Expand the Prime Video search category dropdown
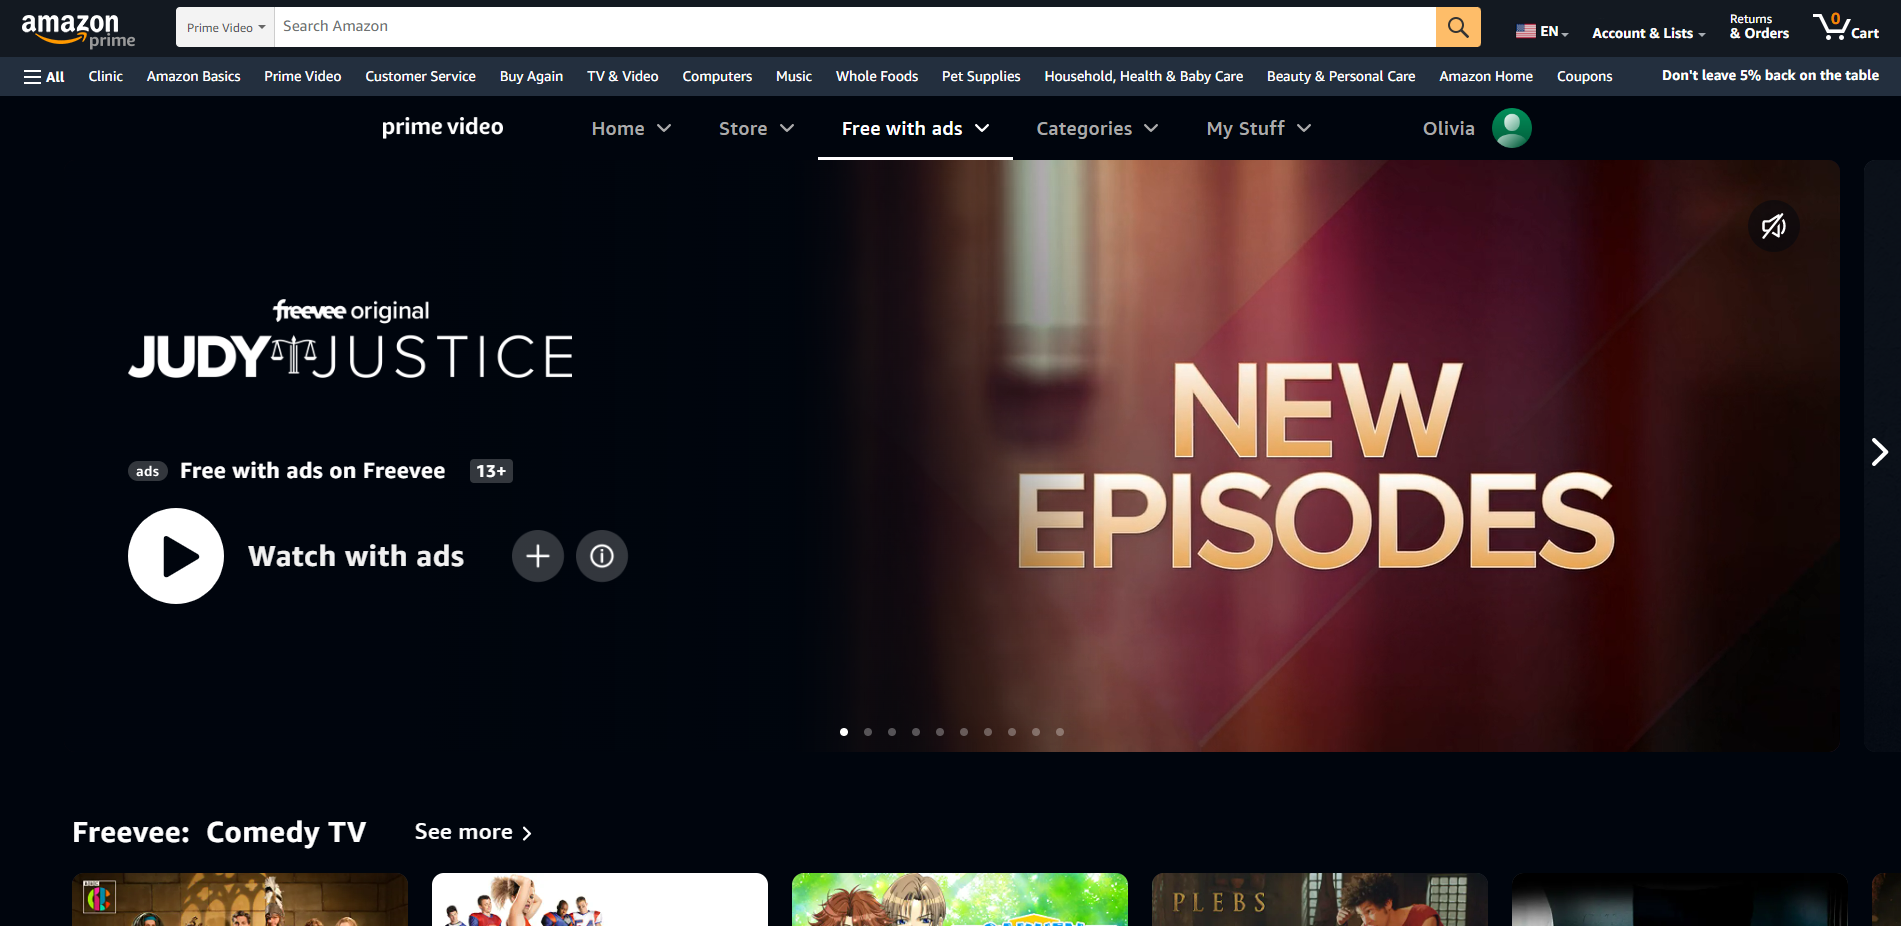Image resolution: width=1901 pixels, height=926 pixels. pos(225,27)
